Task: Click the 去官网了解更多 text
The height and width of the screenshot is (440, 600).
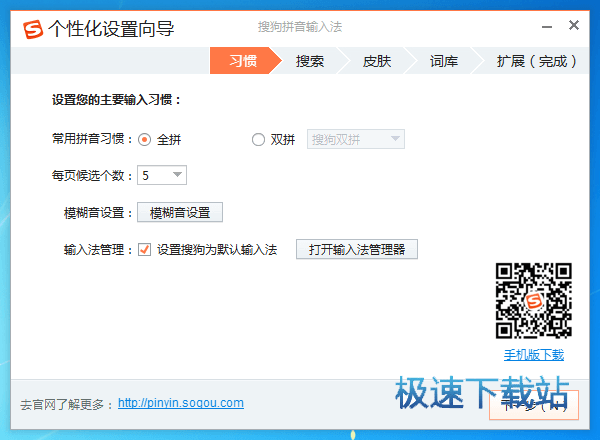Action: click(66, 404)
